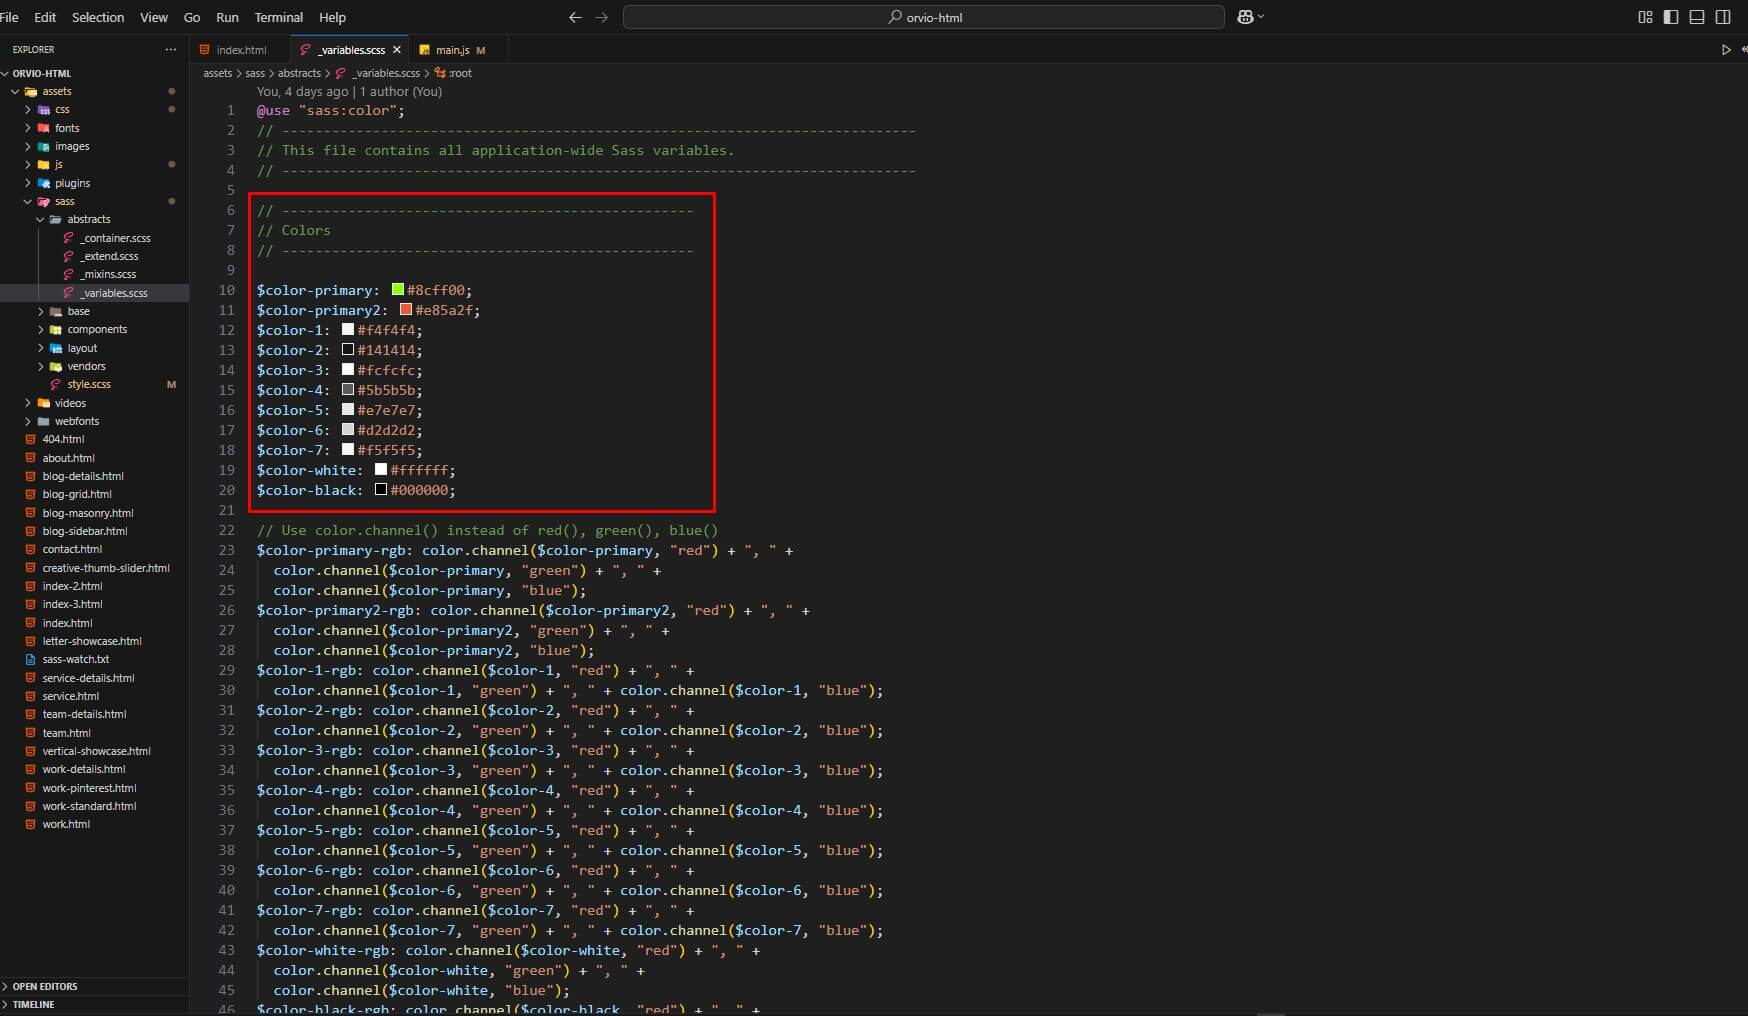Click the green #8cff00 color swatch
Screen dimensions: 1748x1016
point(398,290)
